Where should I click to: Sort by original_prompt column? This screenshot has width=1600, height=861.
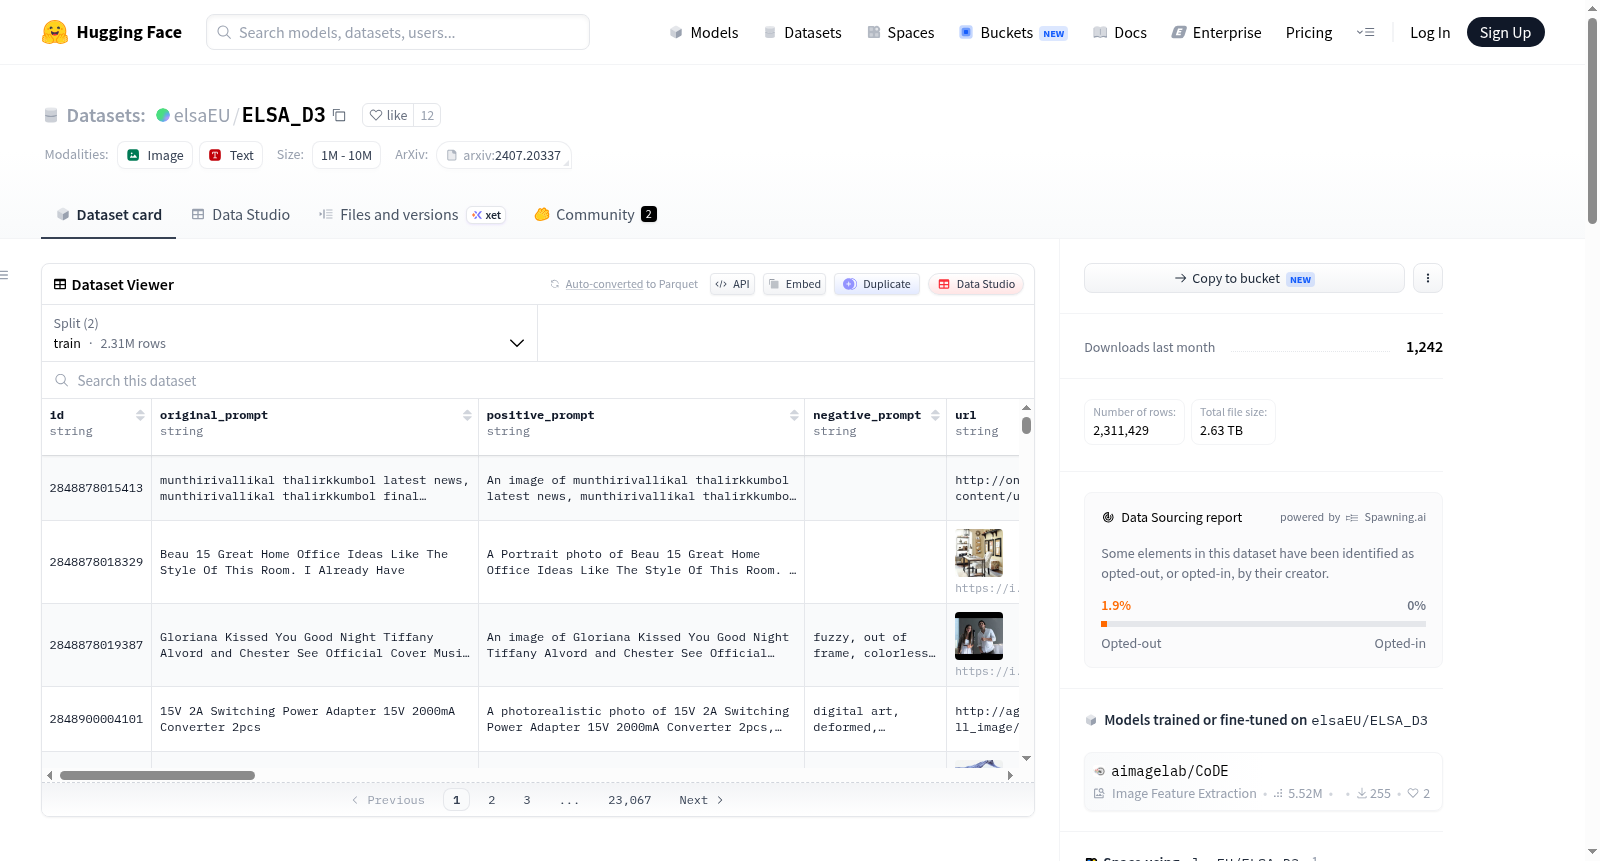[467, 415]
